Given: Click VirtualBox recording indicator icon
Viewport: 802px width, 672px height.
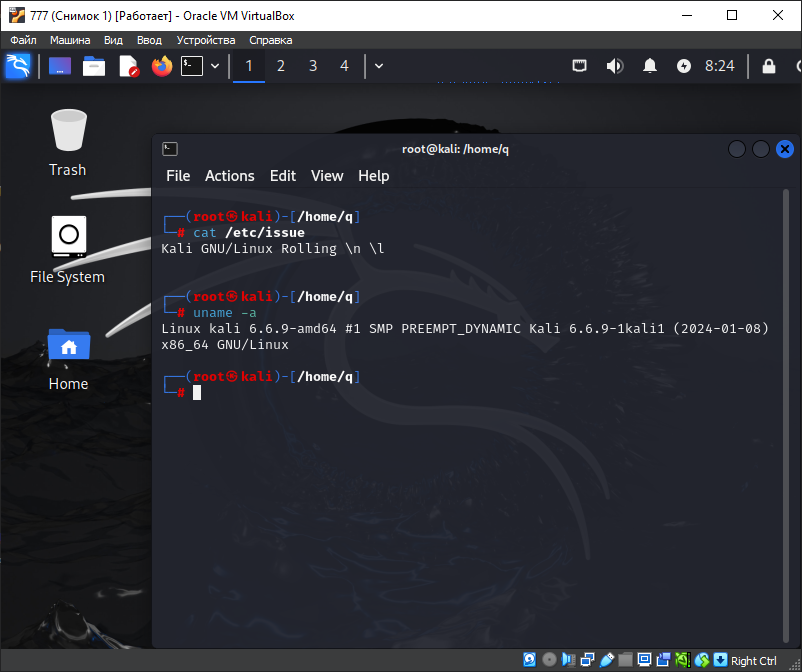Looking at the screenshot, I should pos(663,660).
